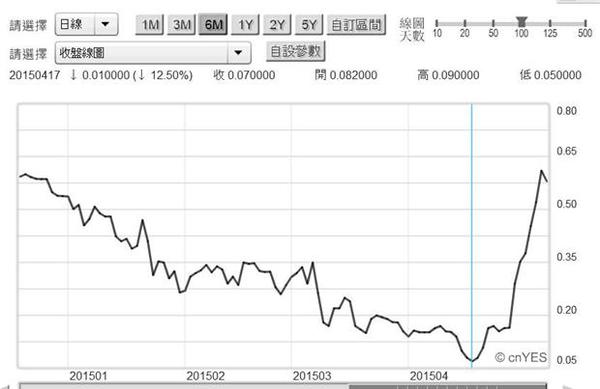Click the closing value 收 0.070000
The height and width of the screenshot is (389, 600).
click(244, 75)
